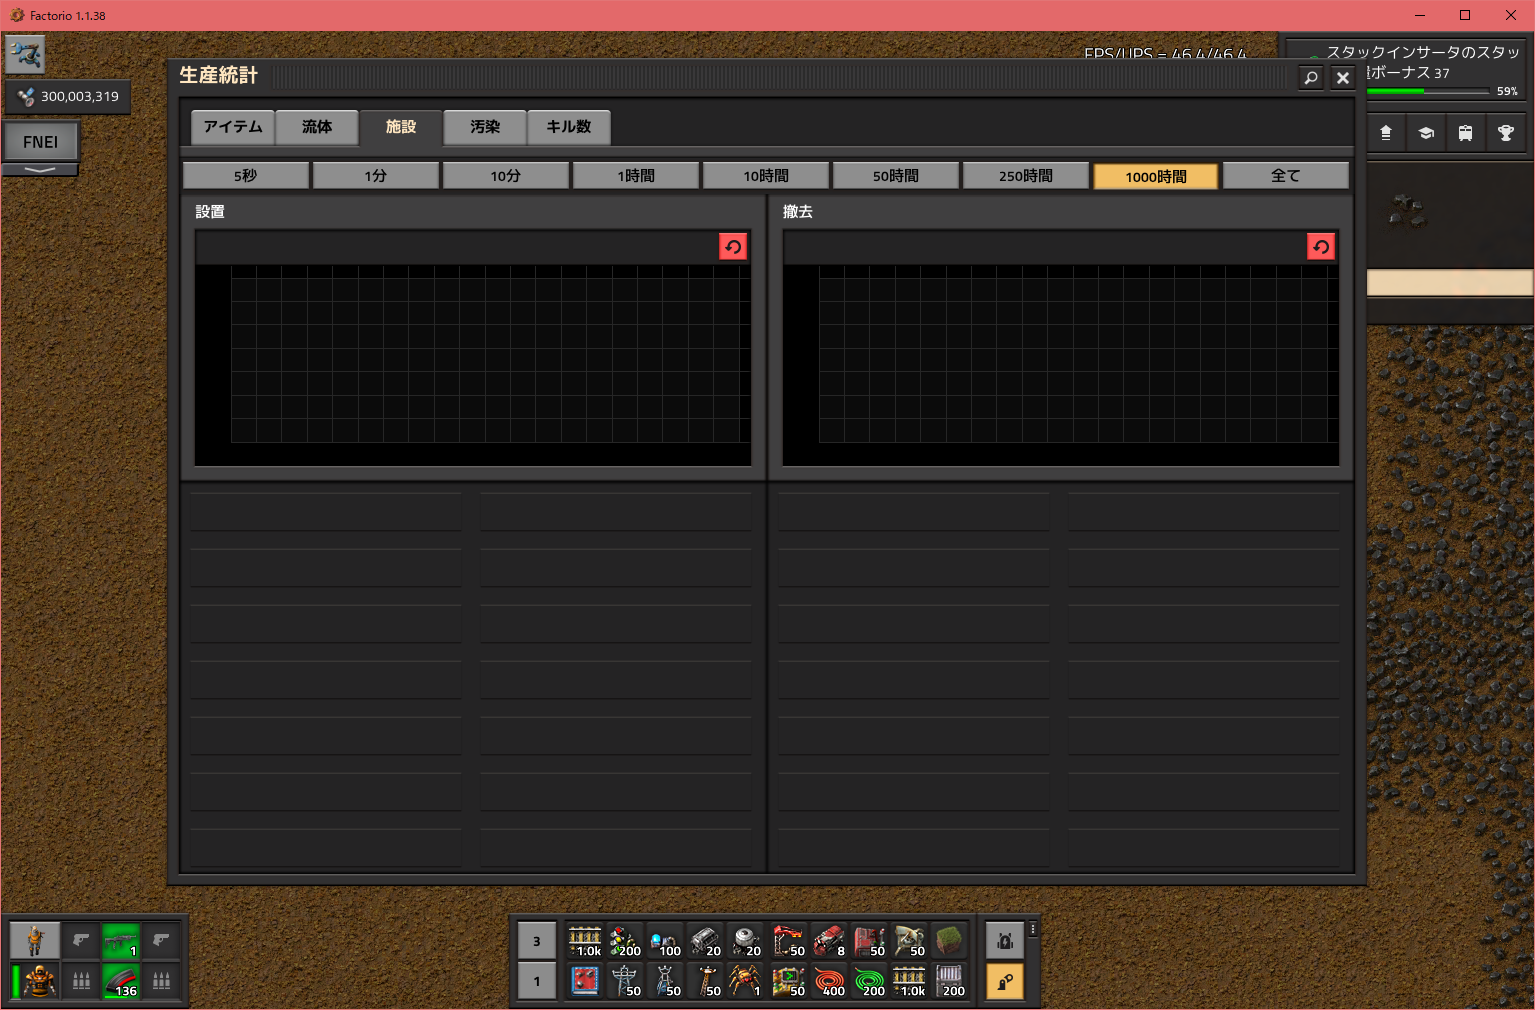Reset the 設置 graph with red button
This screenshot has width=1535, height=1010.
[733, 247]
